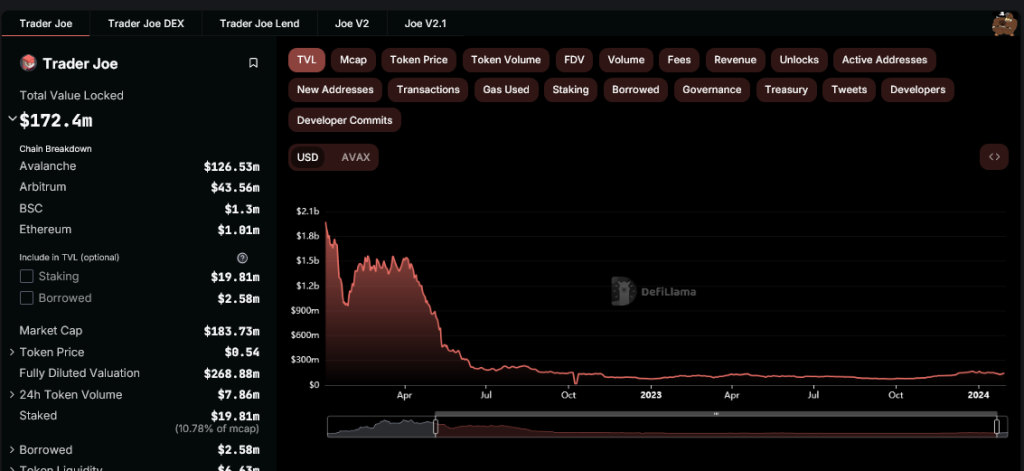The height and width of the screenshot is (471, 1024).
Task: Expand the Token Price row
Action: tap(12, 352)
